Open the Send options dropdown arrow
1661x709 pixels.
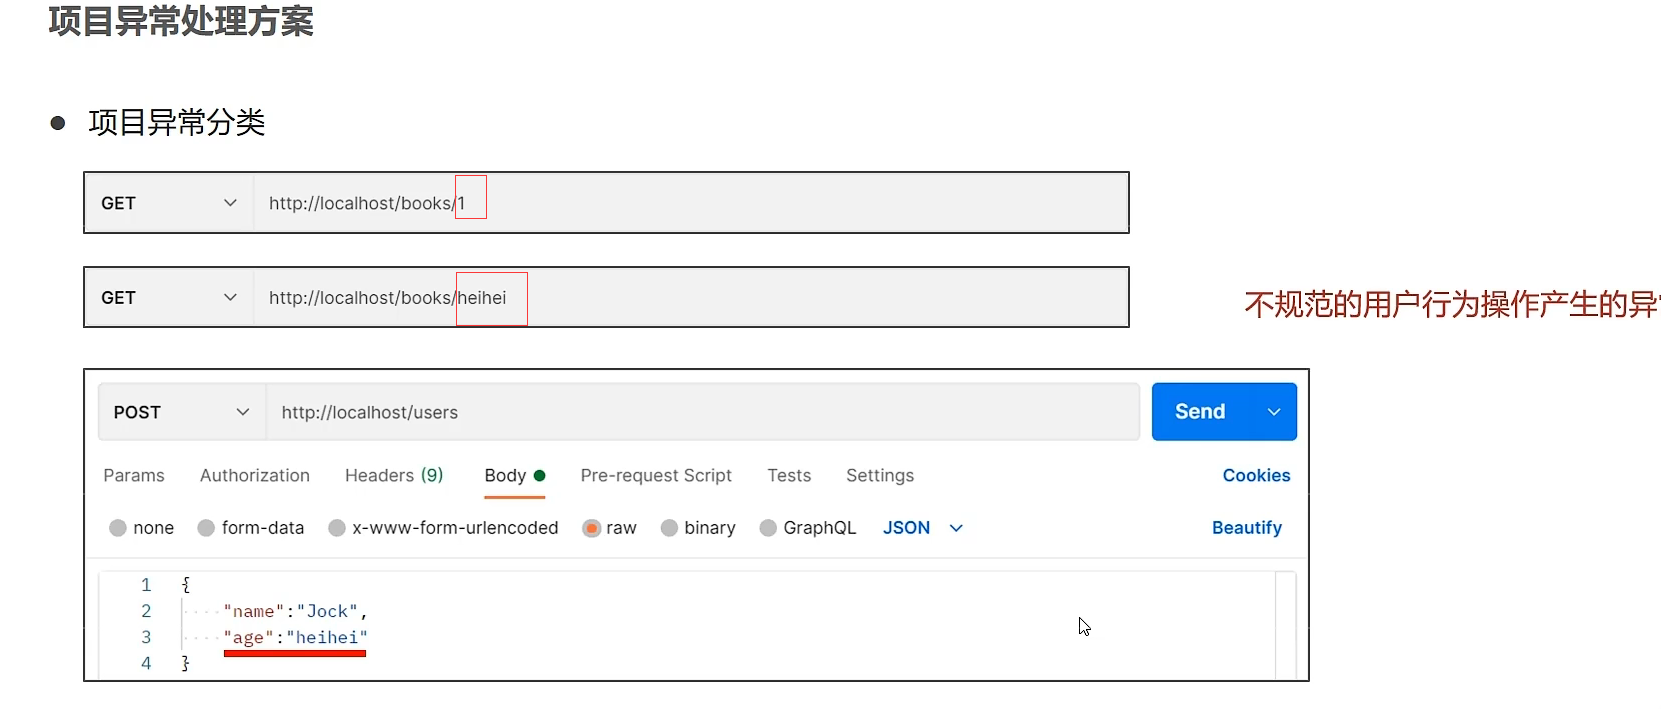tap(1274, 412)
